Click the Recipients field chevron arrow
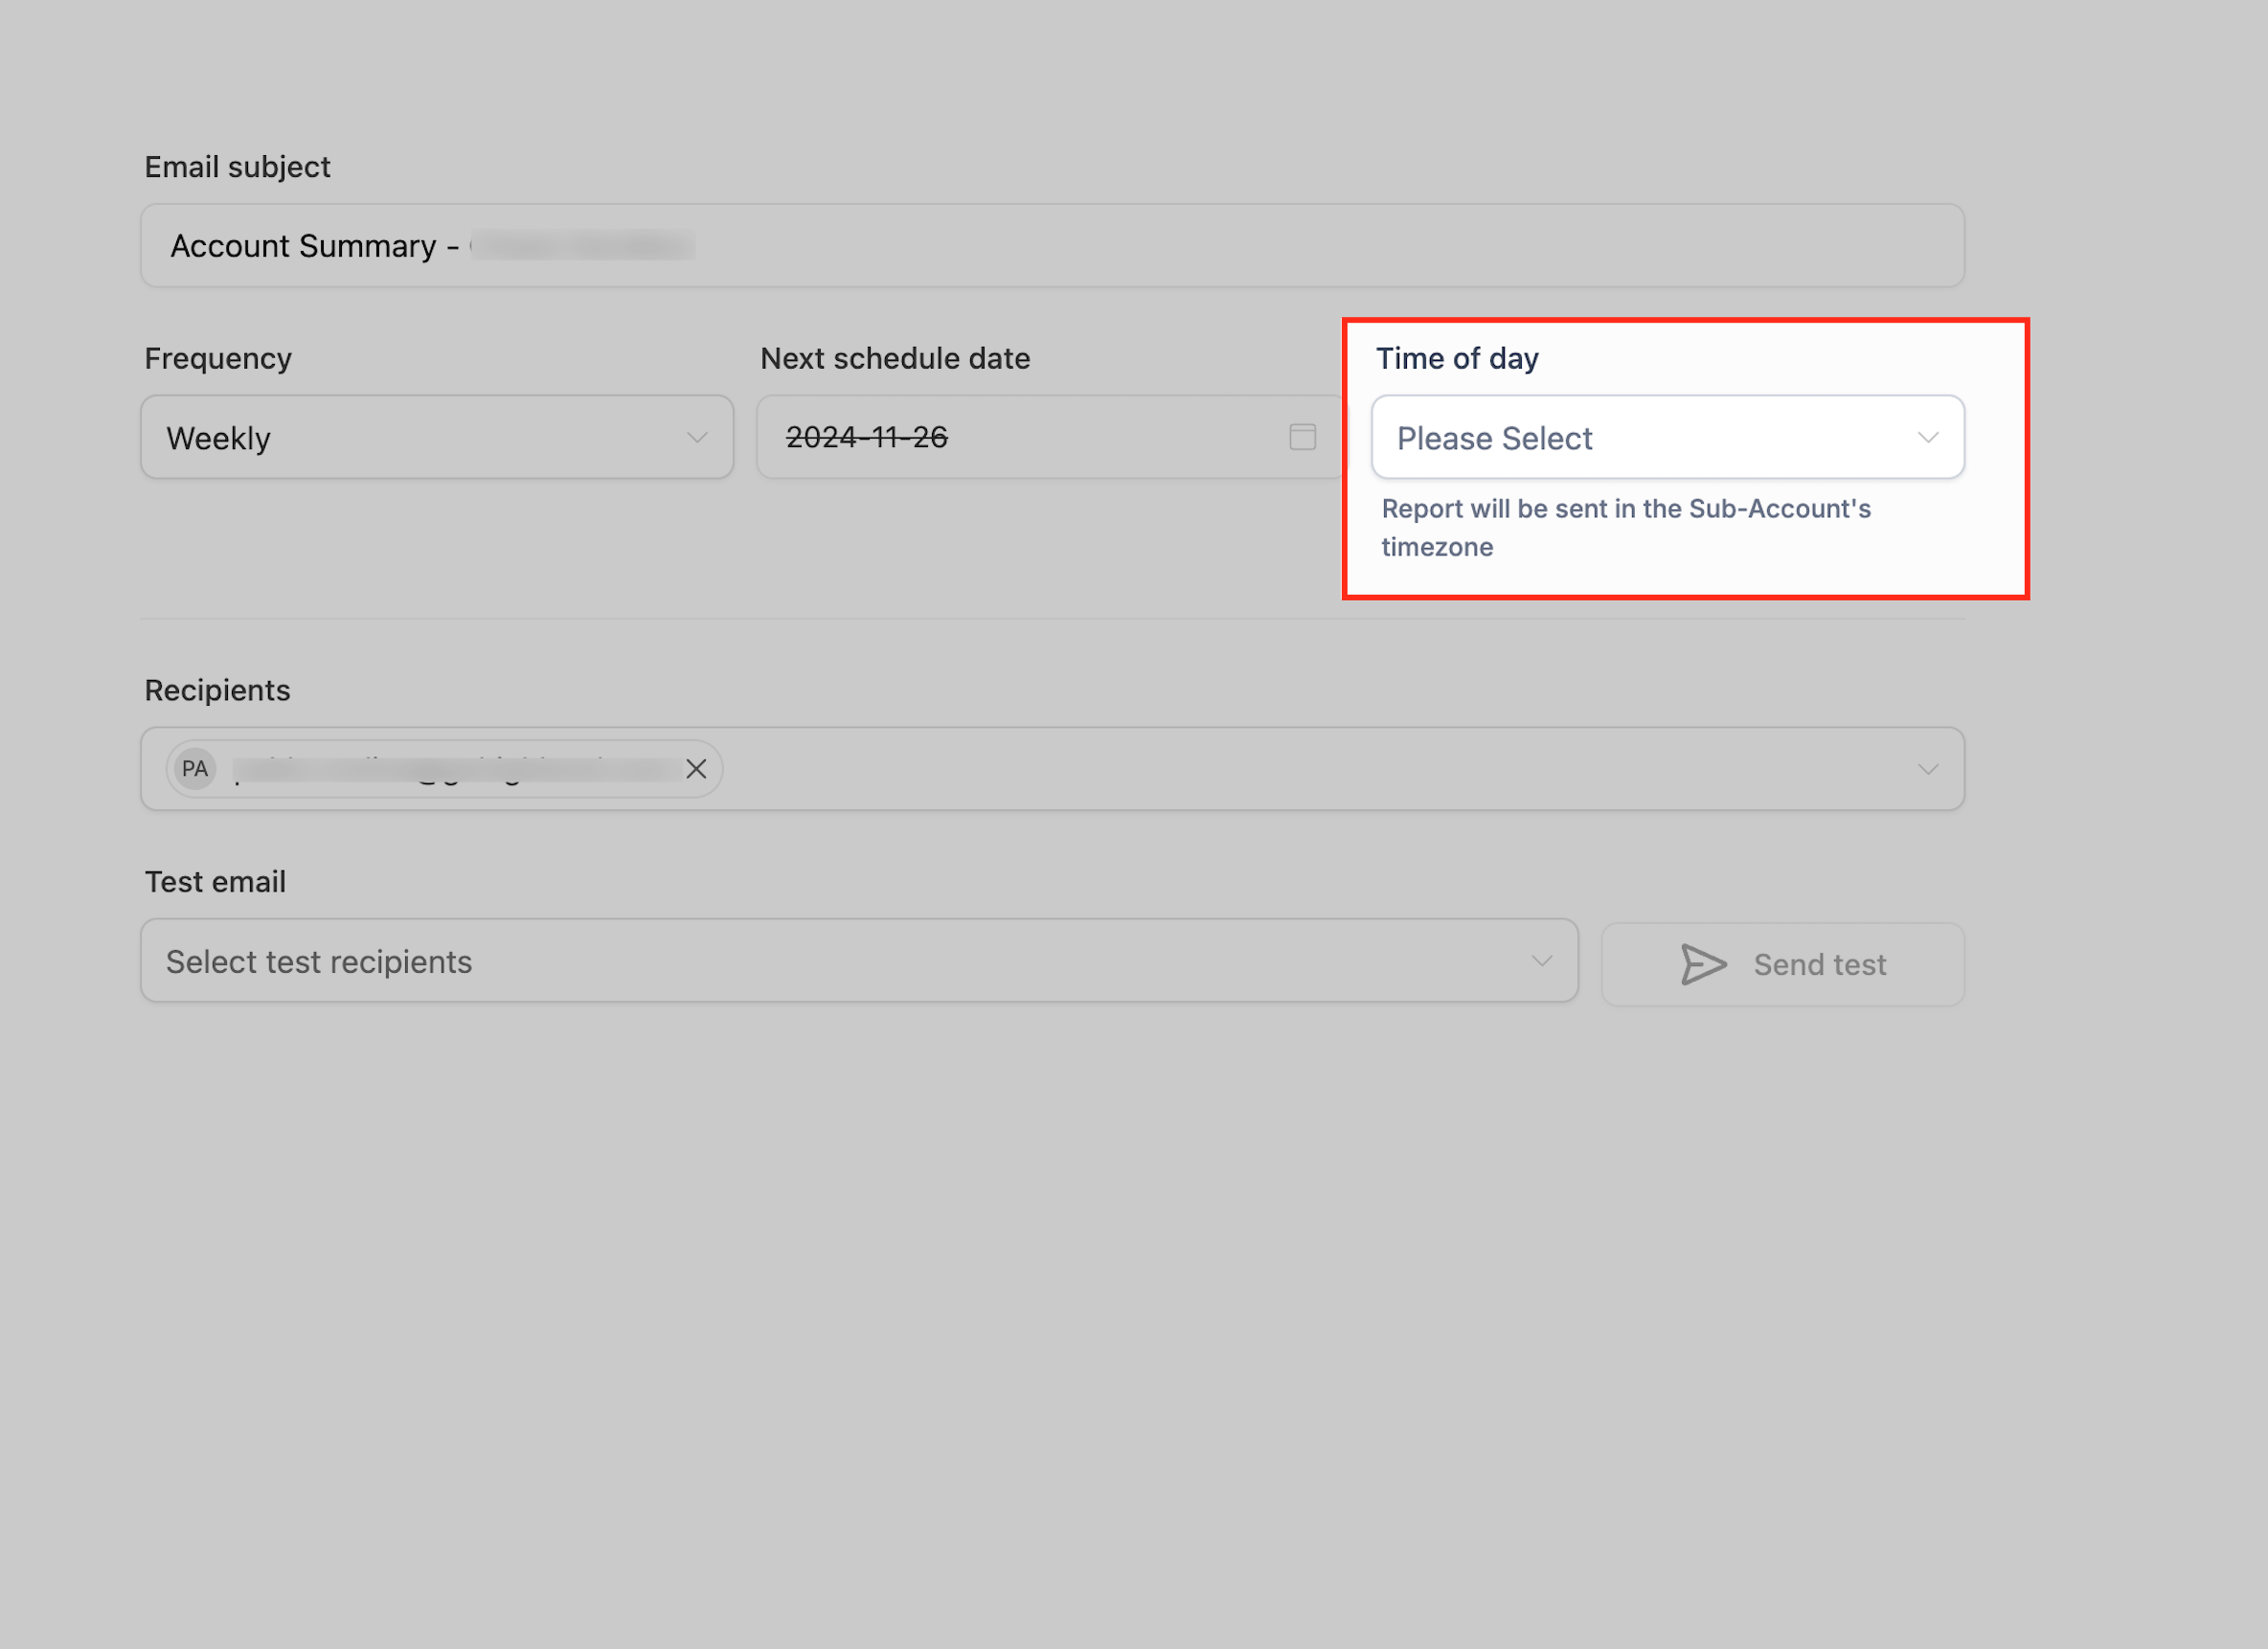This screenshot has height=1649, width=2268. (x=1928, y=769)
